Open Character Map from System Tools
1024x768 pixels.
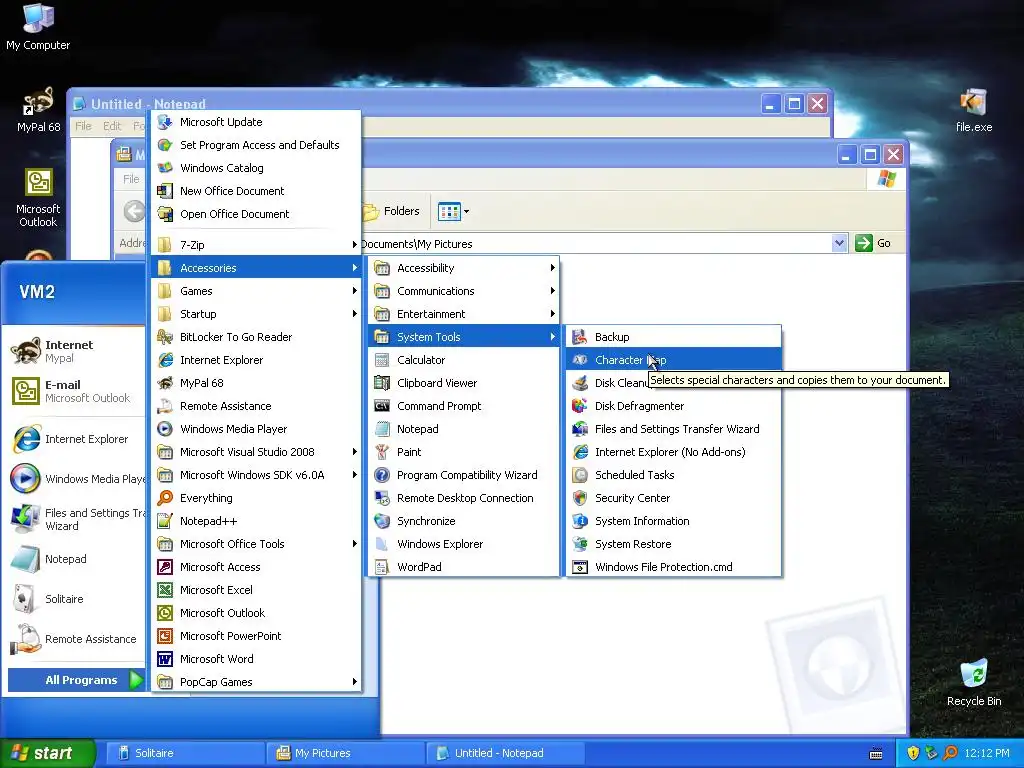tap(673, 360)
